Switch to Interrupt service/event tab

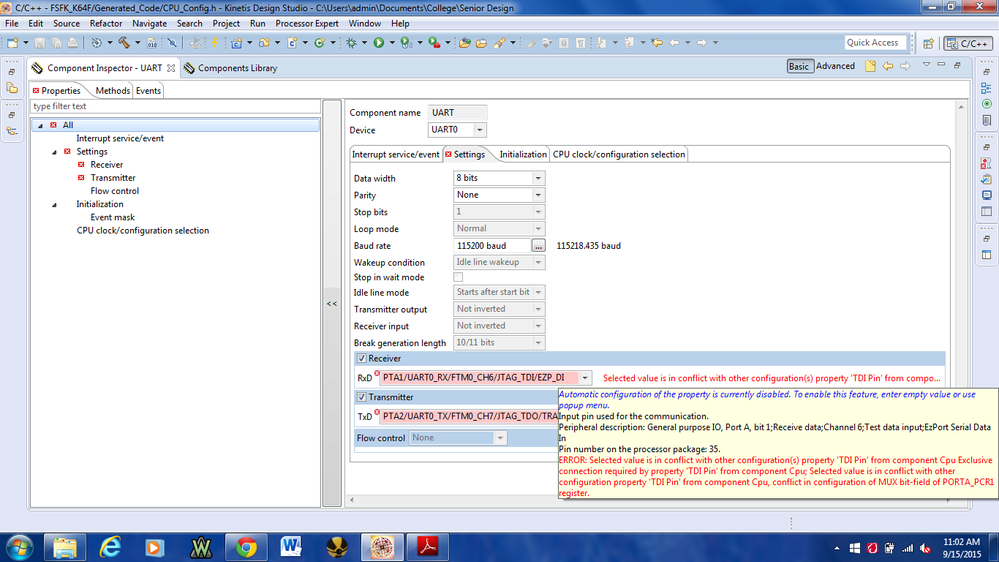coord(395,154)
